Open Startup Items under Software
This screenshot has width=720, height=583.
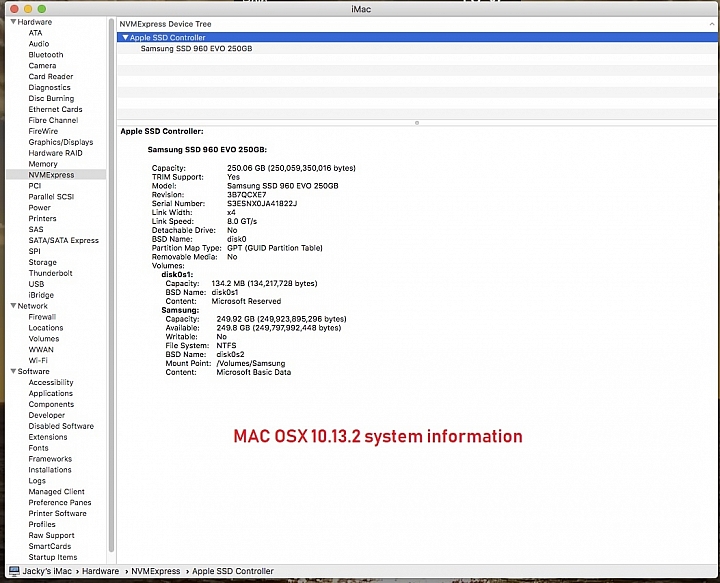[53, 557]
